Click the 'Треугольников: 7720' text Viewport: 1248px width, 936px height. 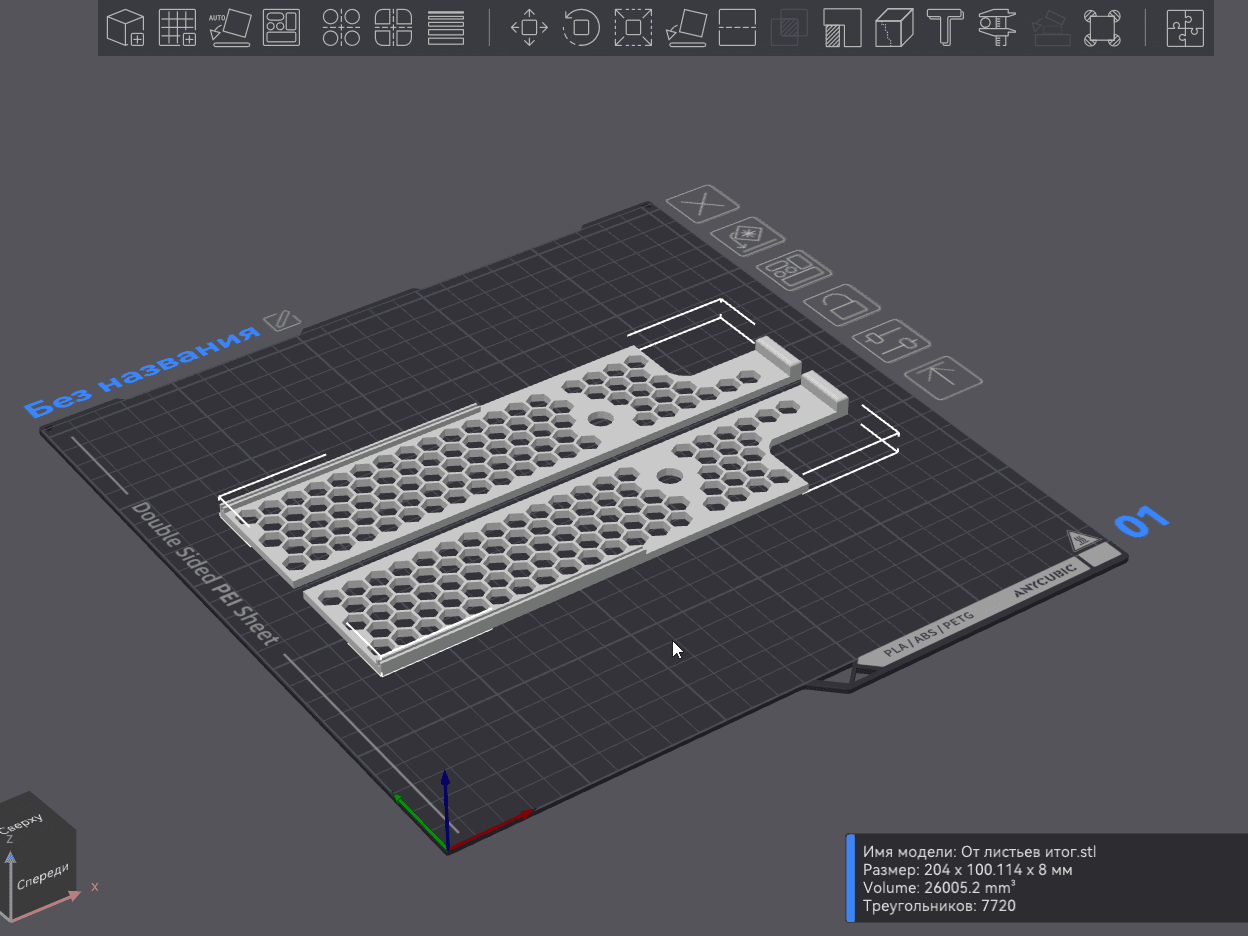point(939,906)
